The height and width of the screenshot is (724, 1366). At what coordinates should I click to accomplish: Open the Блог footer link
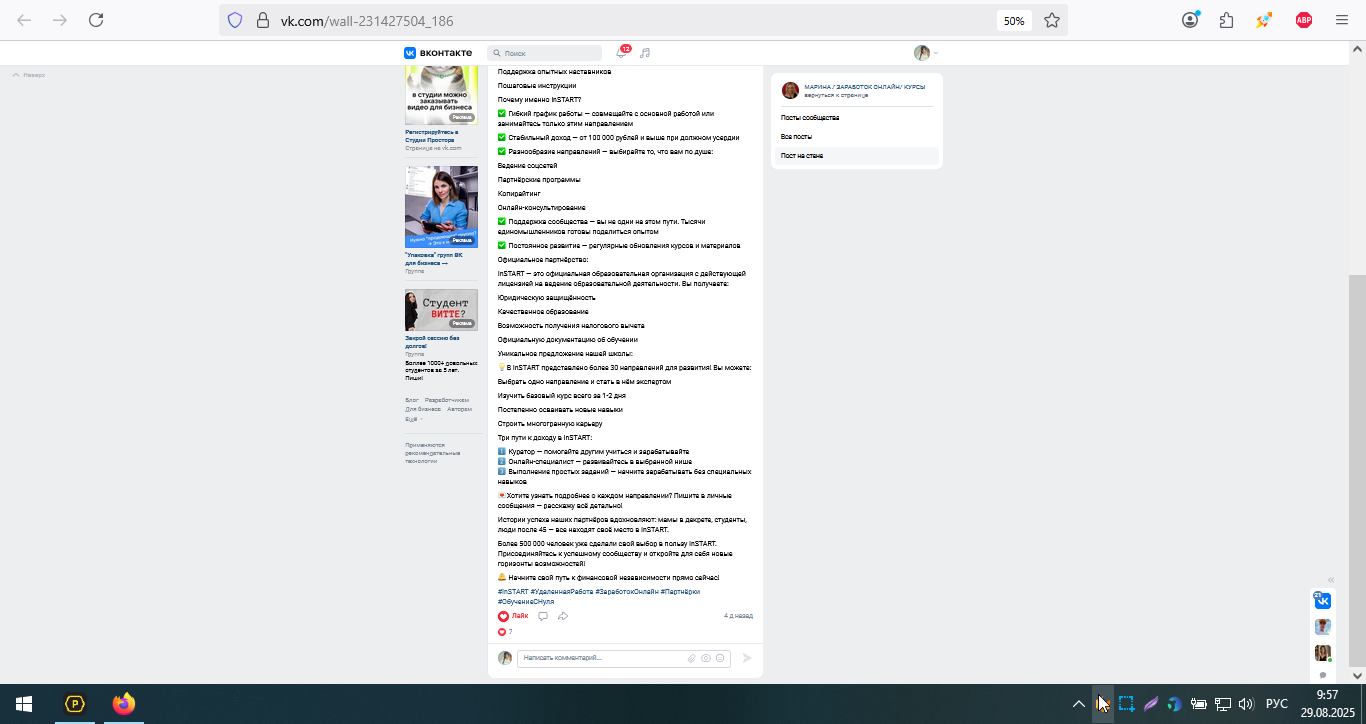click(412, 399)
